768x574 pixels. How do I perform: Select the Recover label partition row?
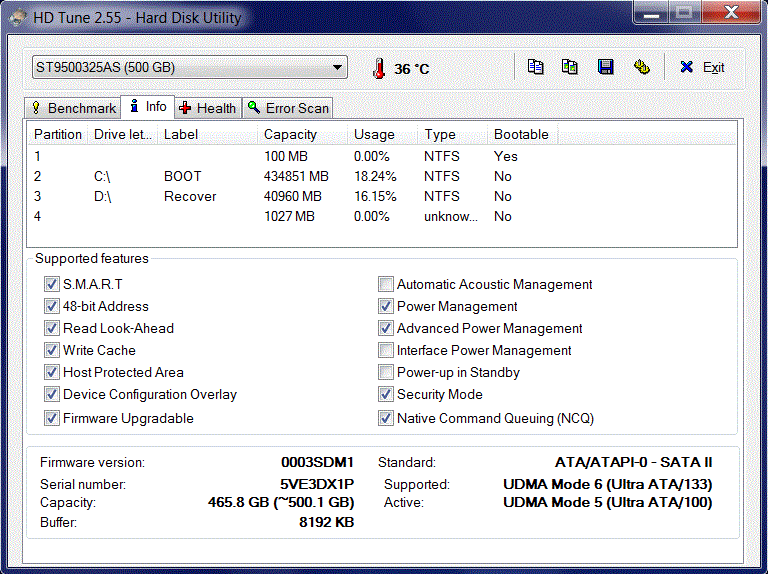pos(382,196)
